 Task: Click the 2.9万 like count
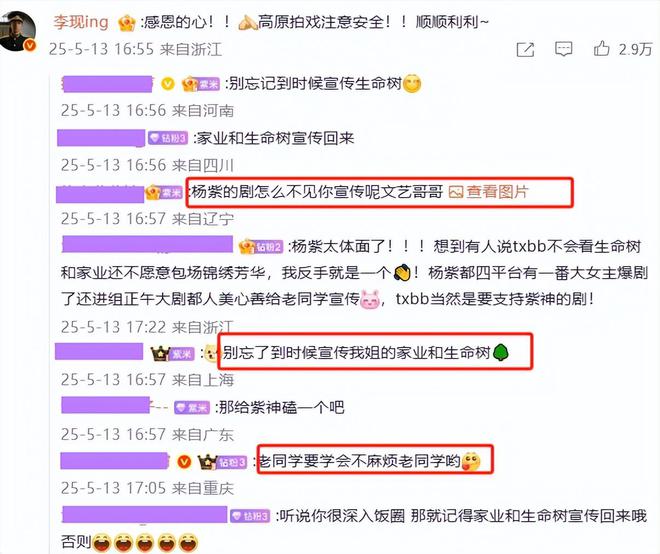coord(635,49)
